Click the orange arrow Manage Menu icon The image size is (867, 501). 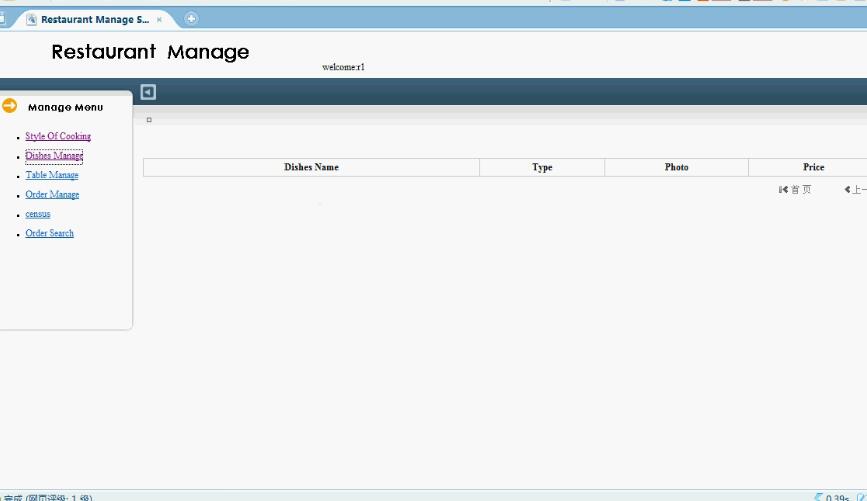pos(9,105)
